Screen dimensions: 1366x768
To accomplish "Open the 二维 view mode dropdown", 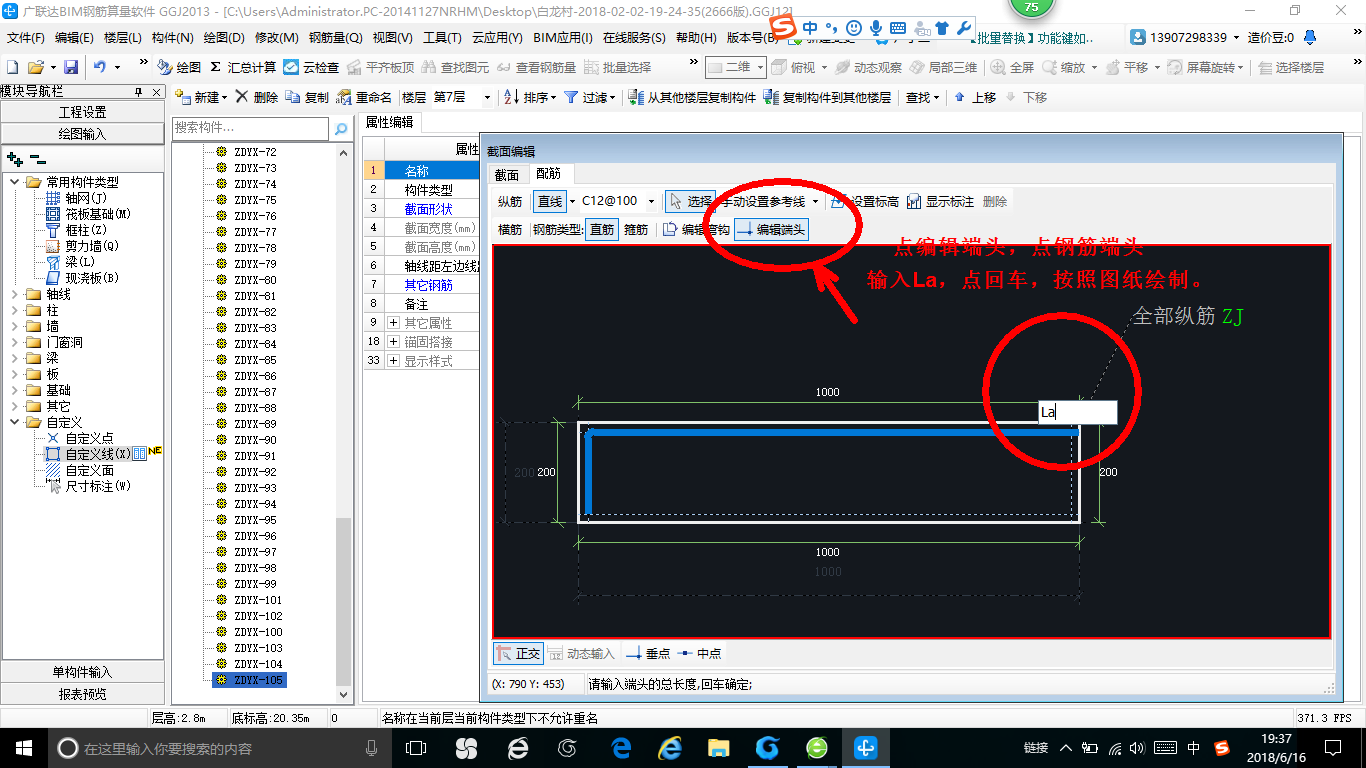I will pos(761,67).
